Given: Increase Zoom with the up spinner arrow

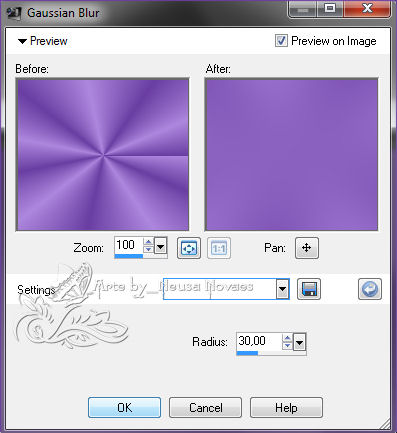Looking at the screenshot, I should 148,242.
